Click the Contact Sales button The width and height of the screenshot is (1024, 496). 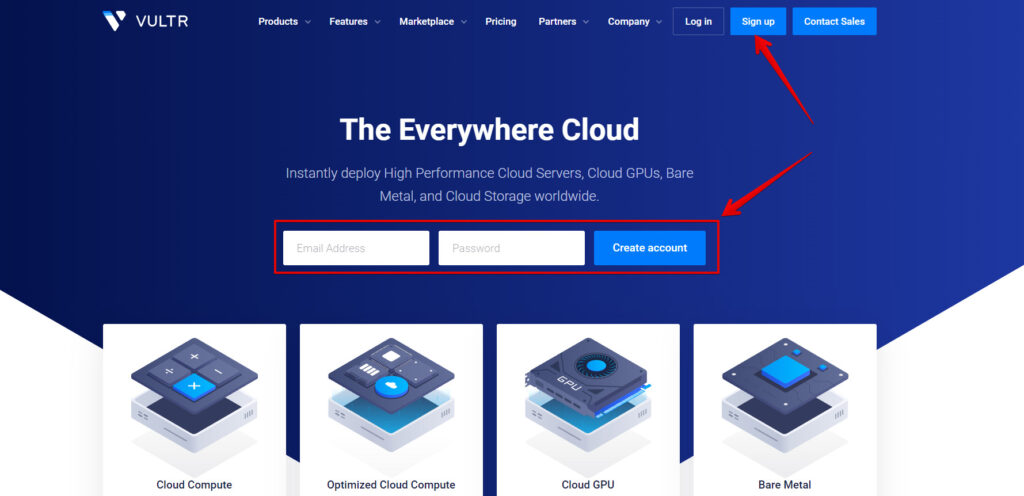point(835,22)
